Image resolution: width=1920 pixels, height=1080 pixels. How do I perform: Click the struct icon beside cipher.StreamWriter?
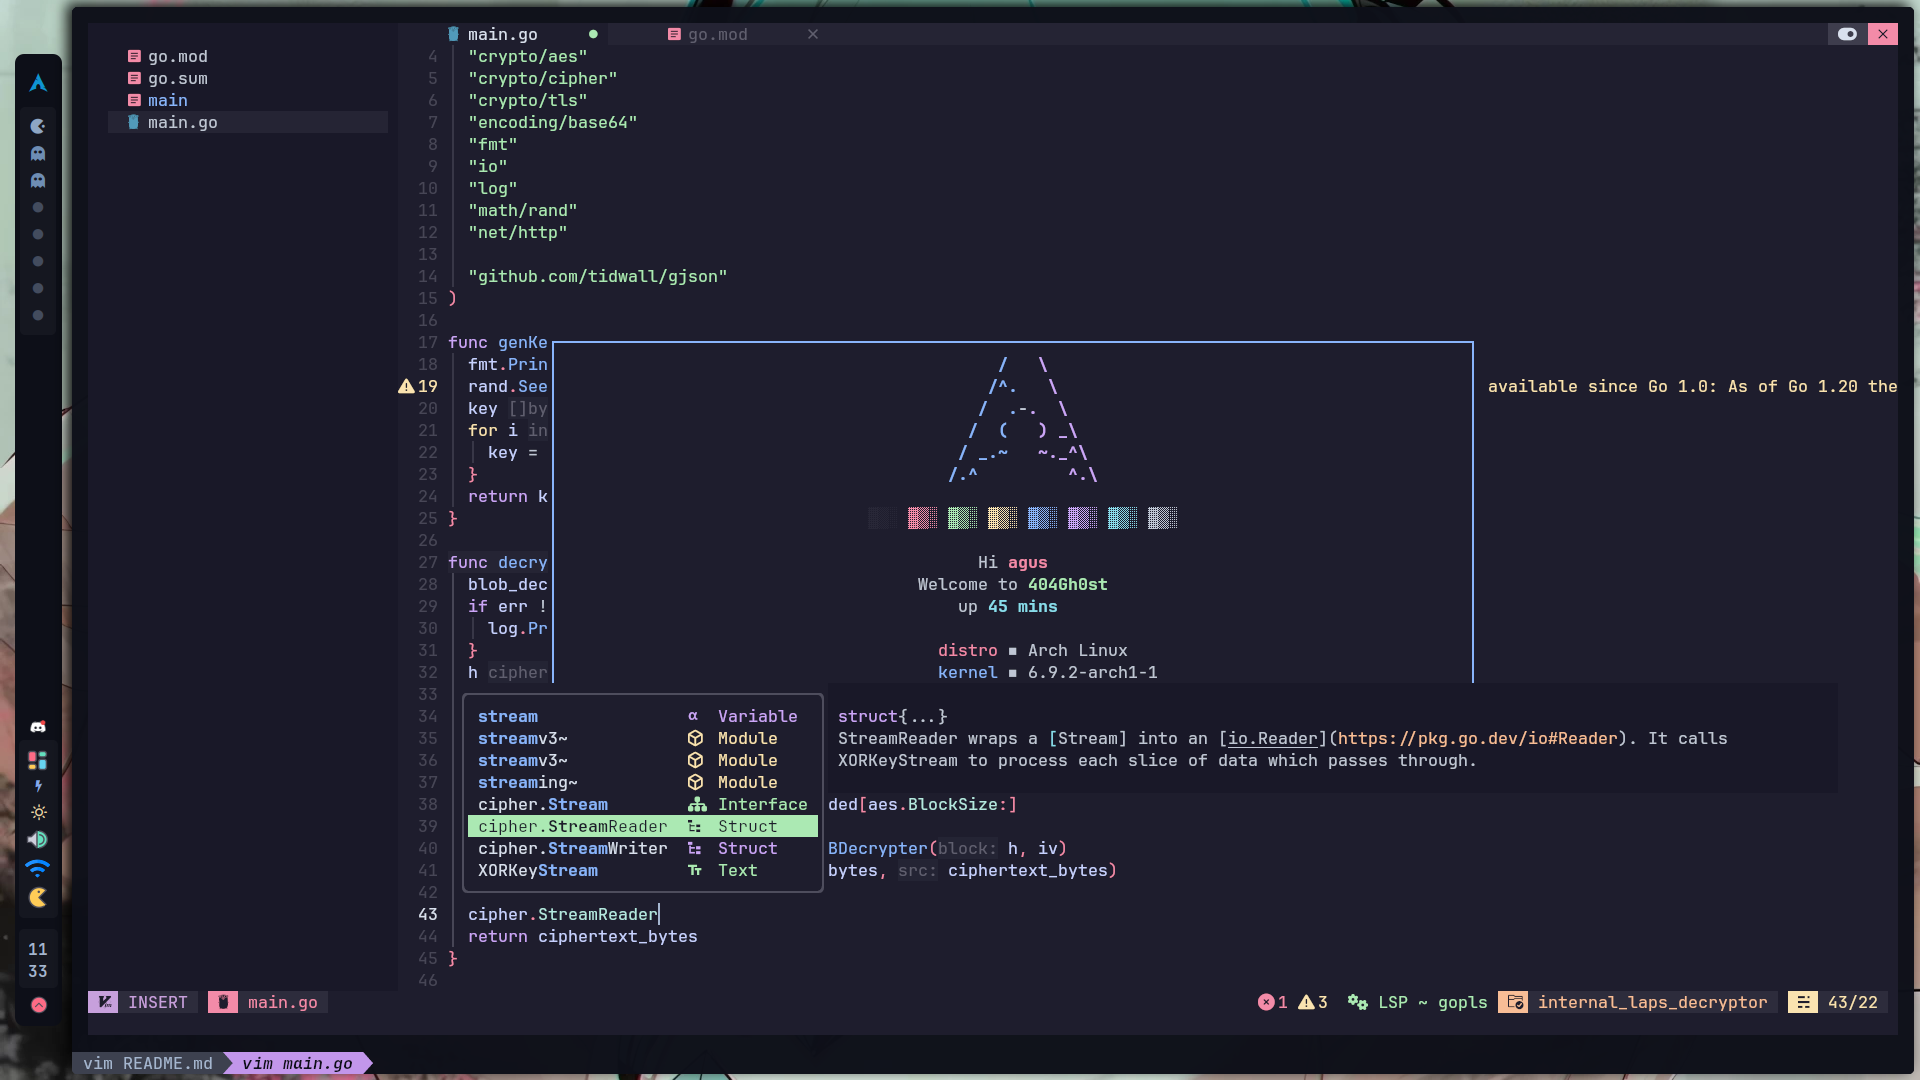pos(694,848)
